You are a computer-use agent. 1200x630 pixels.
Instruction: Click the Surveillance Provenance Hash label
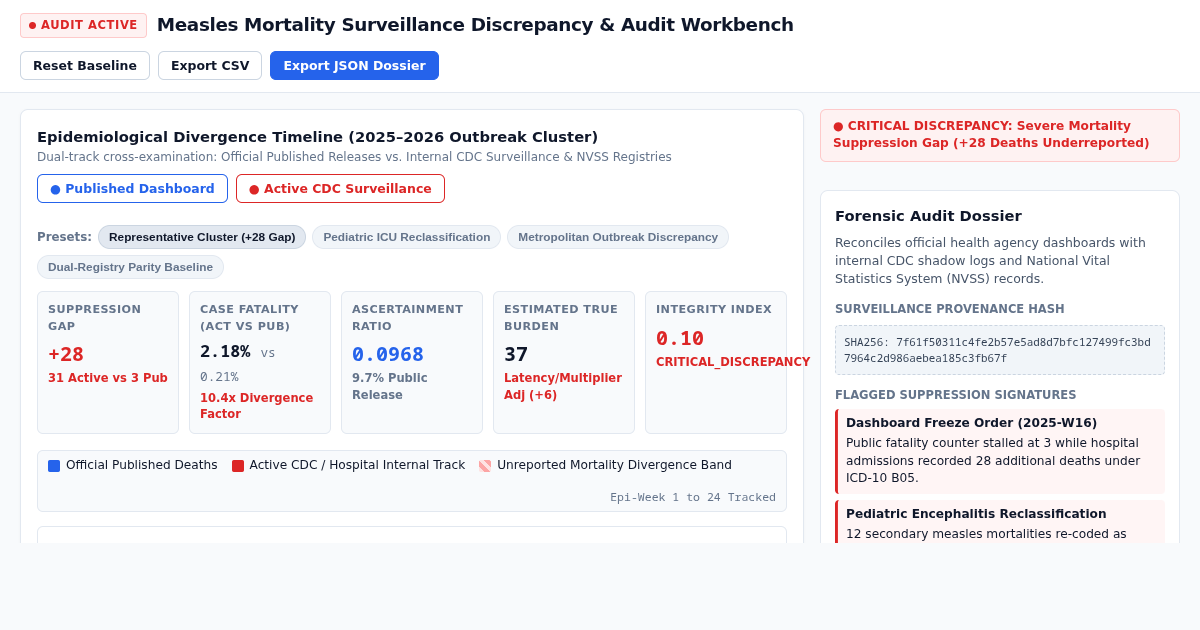(950, 309)
